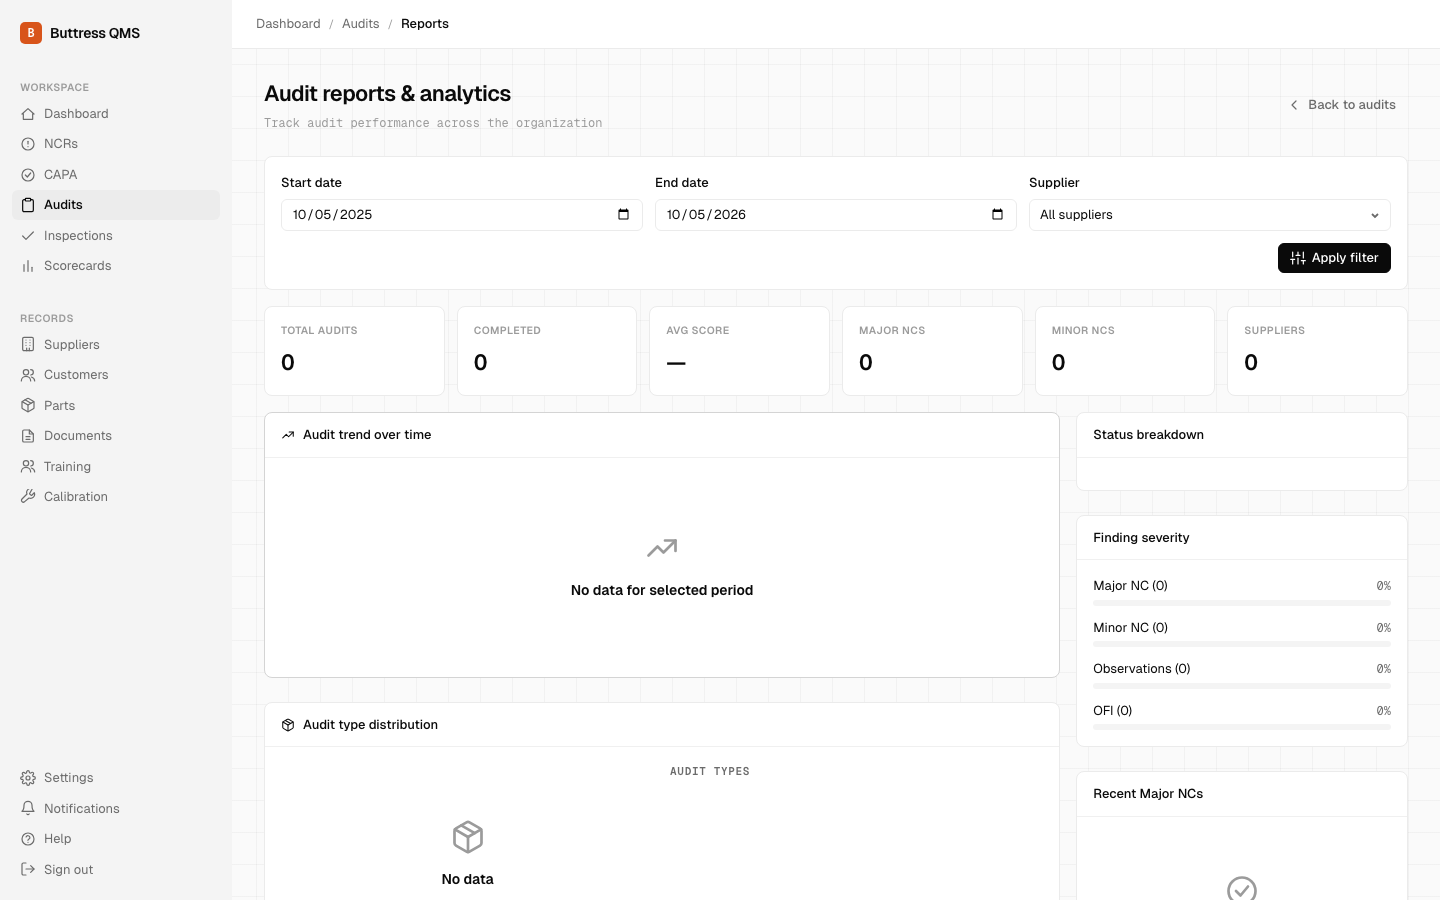Click the Inspections checkmark icon
Viewport: 1440px width, 900px height.
click(x=28, y=236)
